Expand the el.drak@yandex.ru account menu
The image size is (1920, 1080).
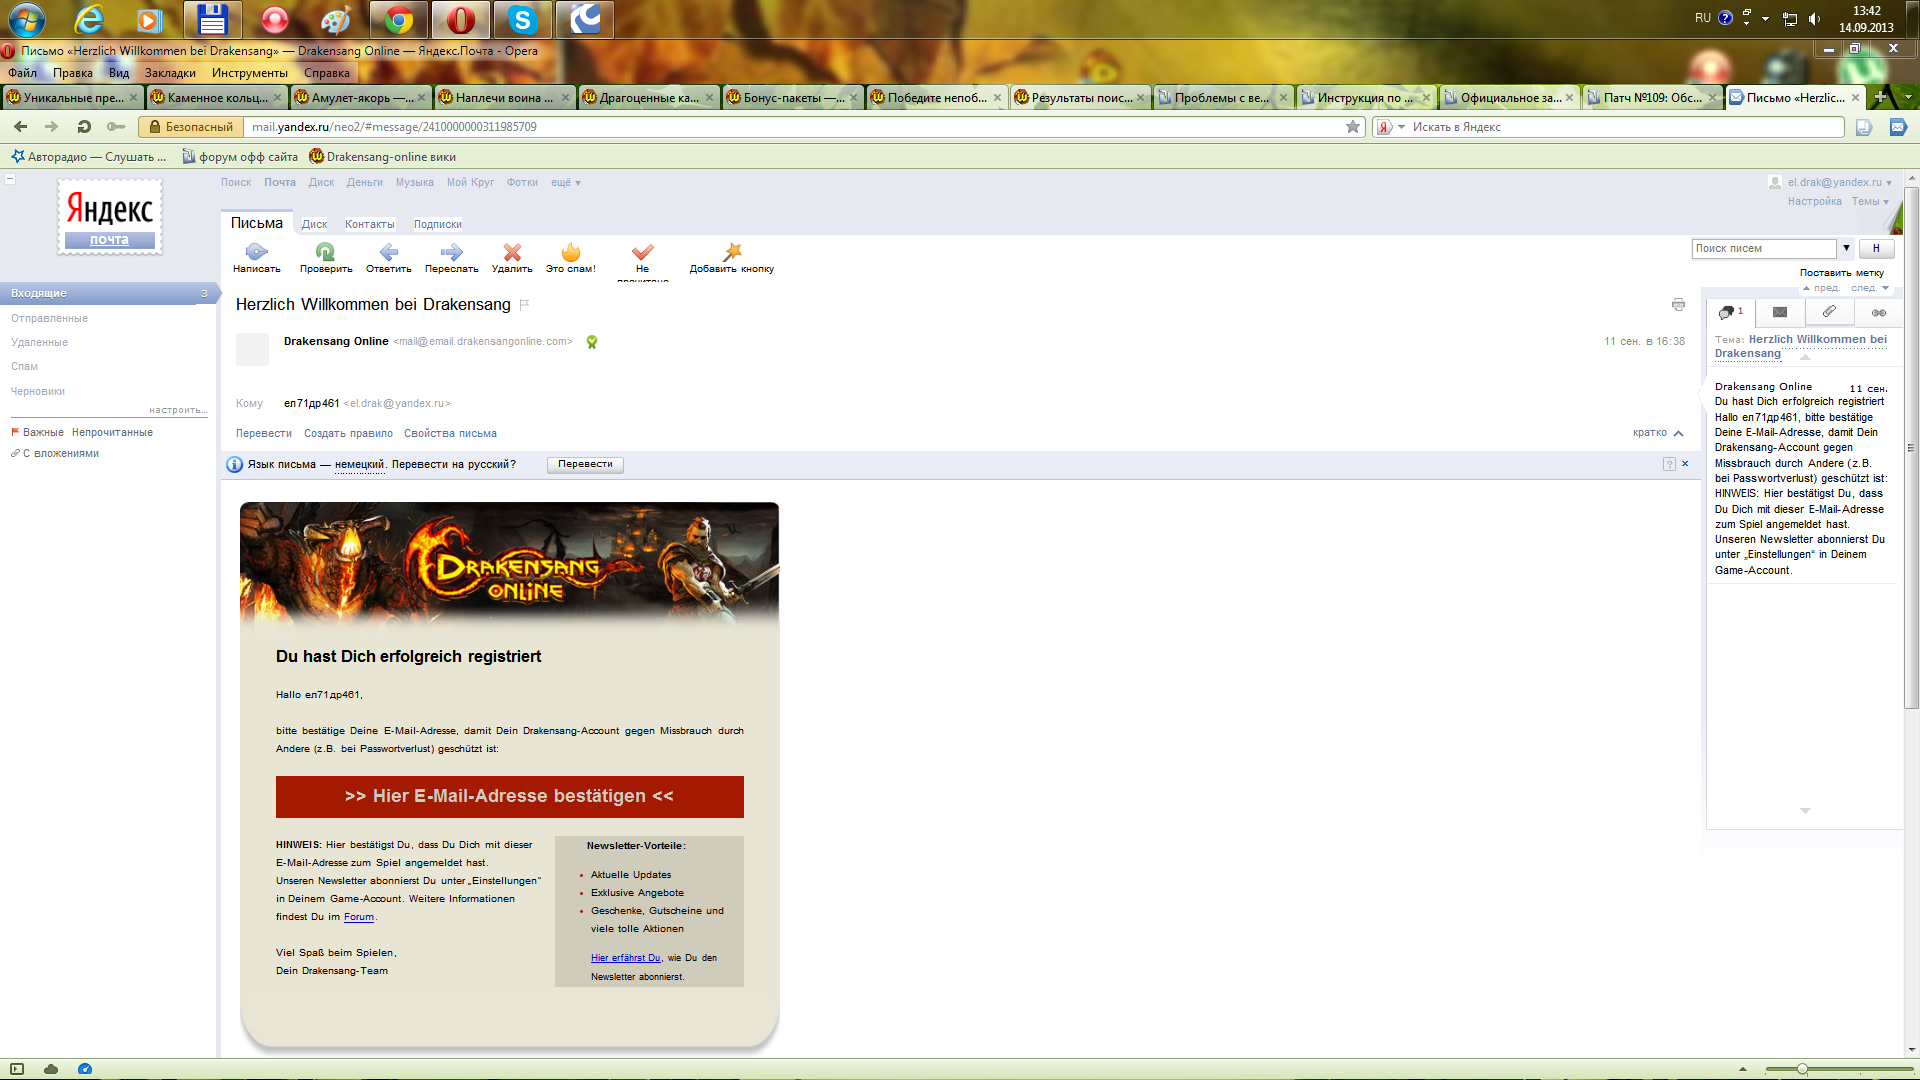1840,183
